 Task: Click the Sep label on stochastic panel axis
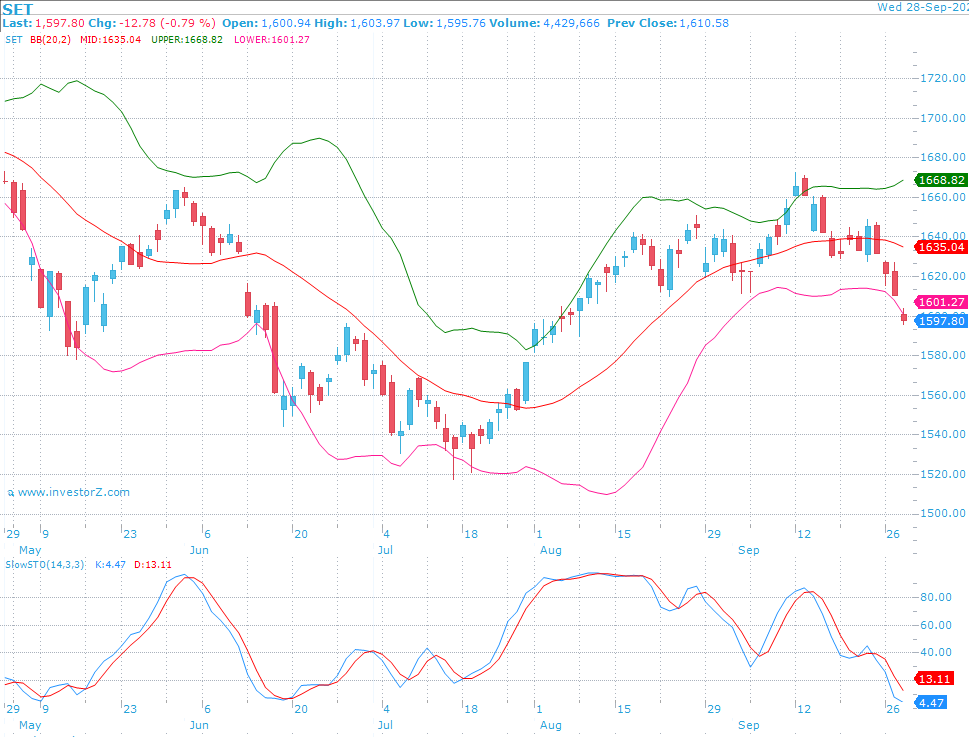pyautogui.click(x=748, y=725)
